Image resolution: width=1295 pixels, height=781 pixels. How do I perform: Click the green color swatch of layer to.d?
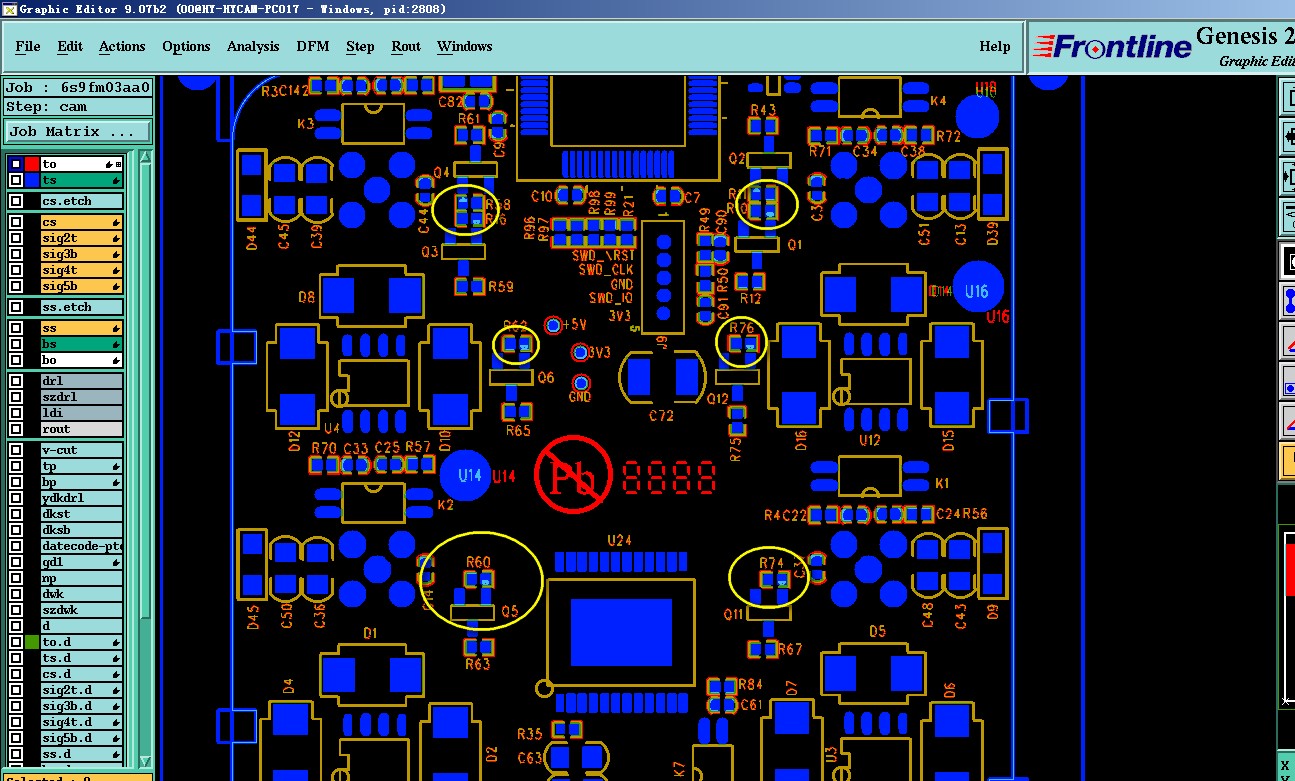pos(32,642)
